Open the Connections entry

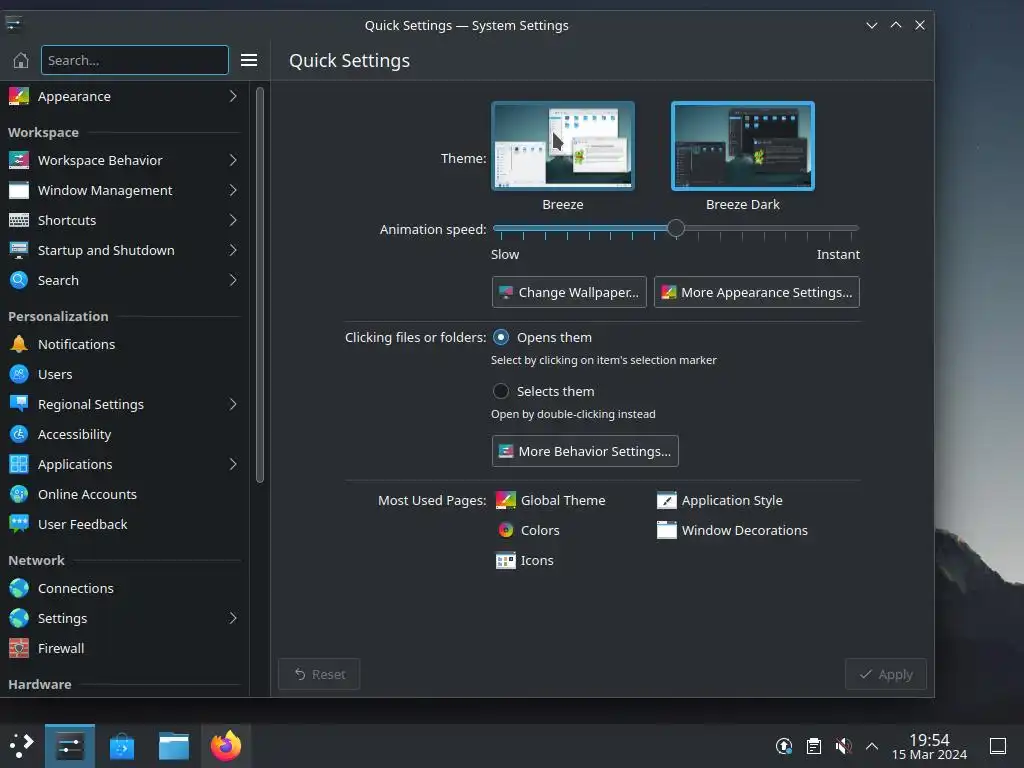(124, 588)
